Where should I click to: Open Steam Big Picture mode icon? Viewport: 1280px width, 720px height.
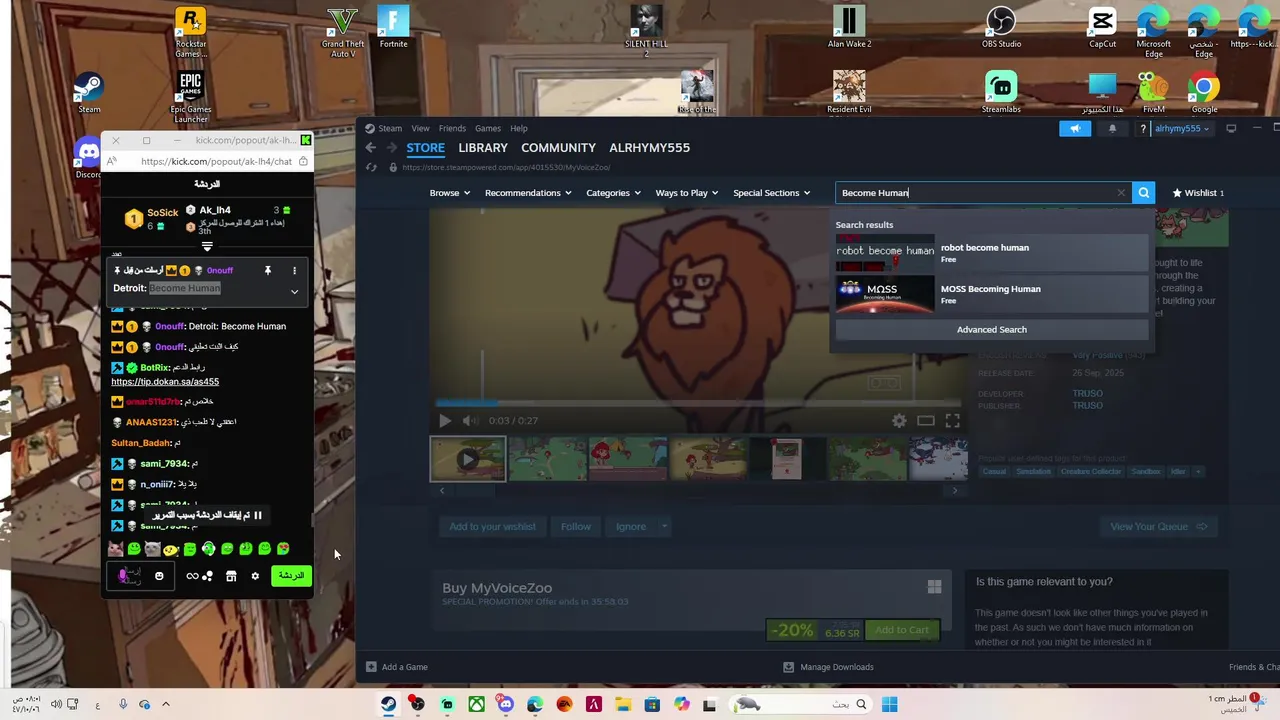1231,128
